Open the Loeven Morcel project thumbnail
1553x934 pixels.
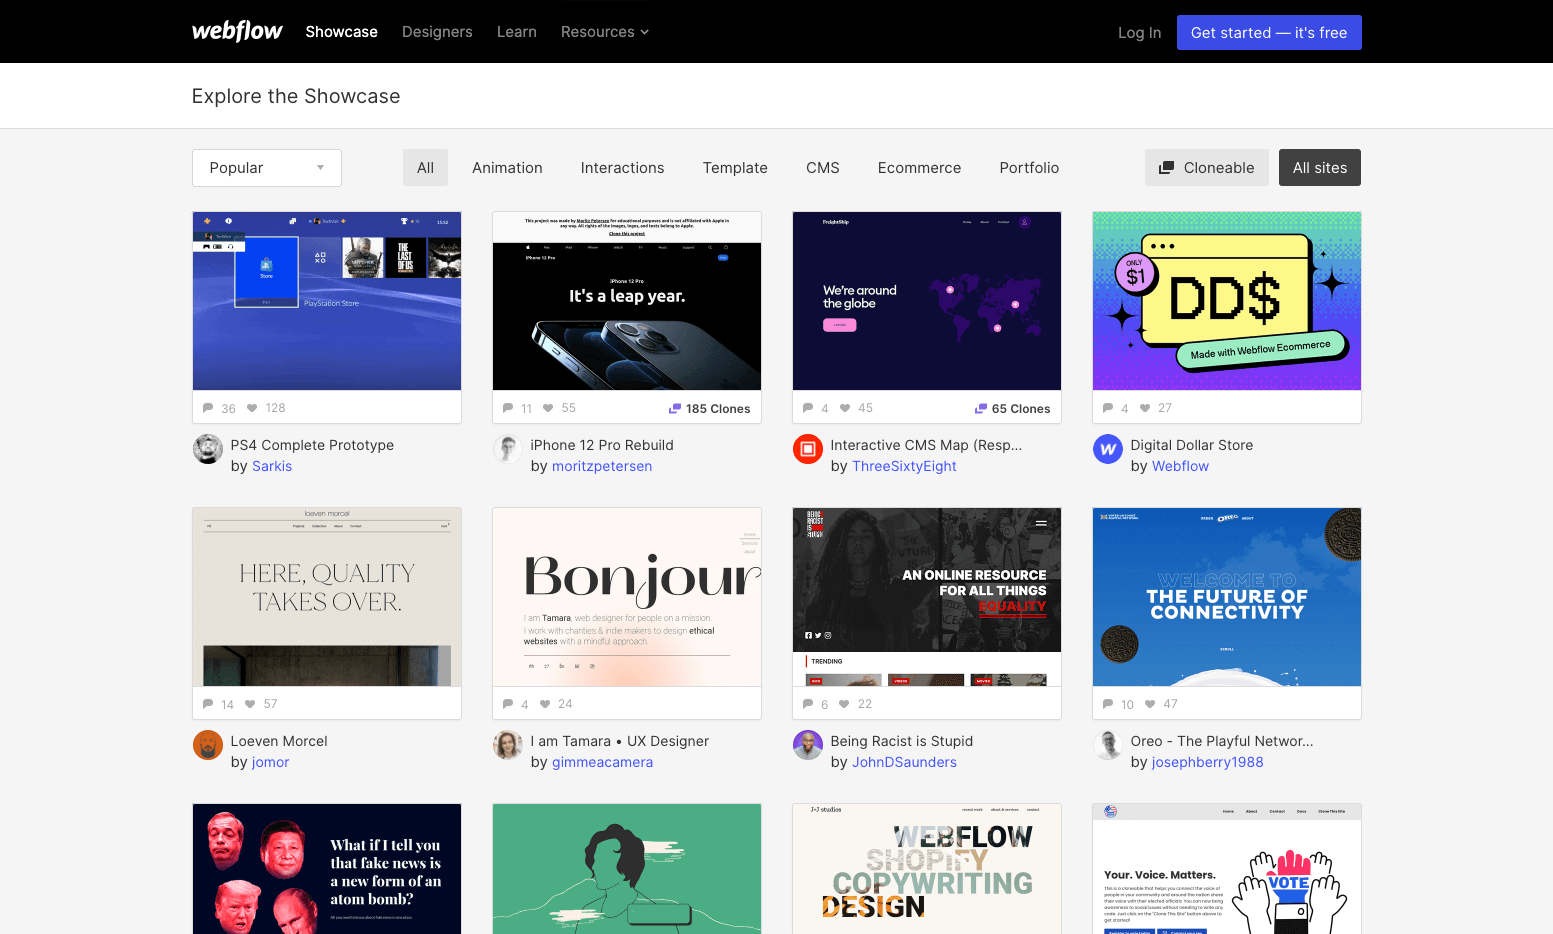coord(326,597)
